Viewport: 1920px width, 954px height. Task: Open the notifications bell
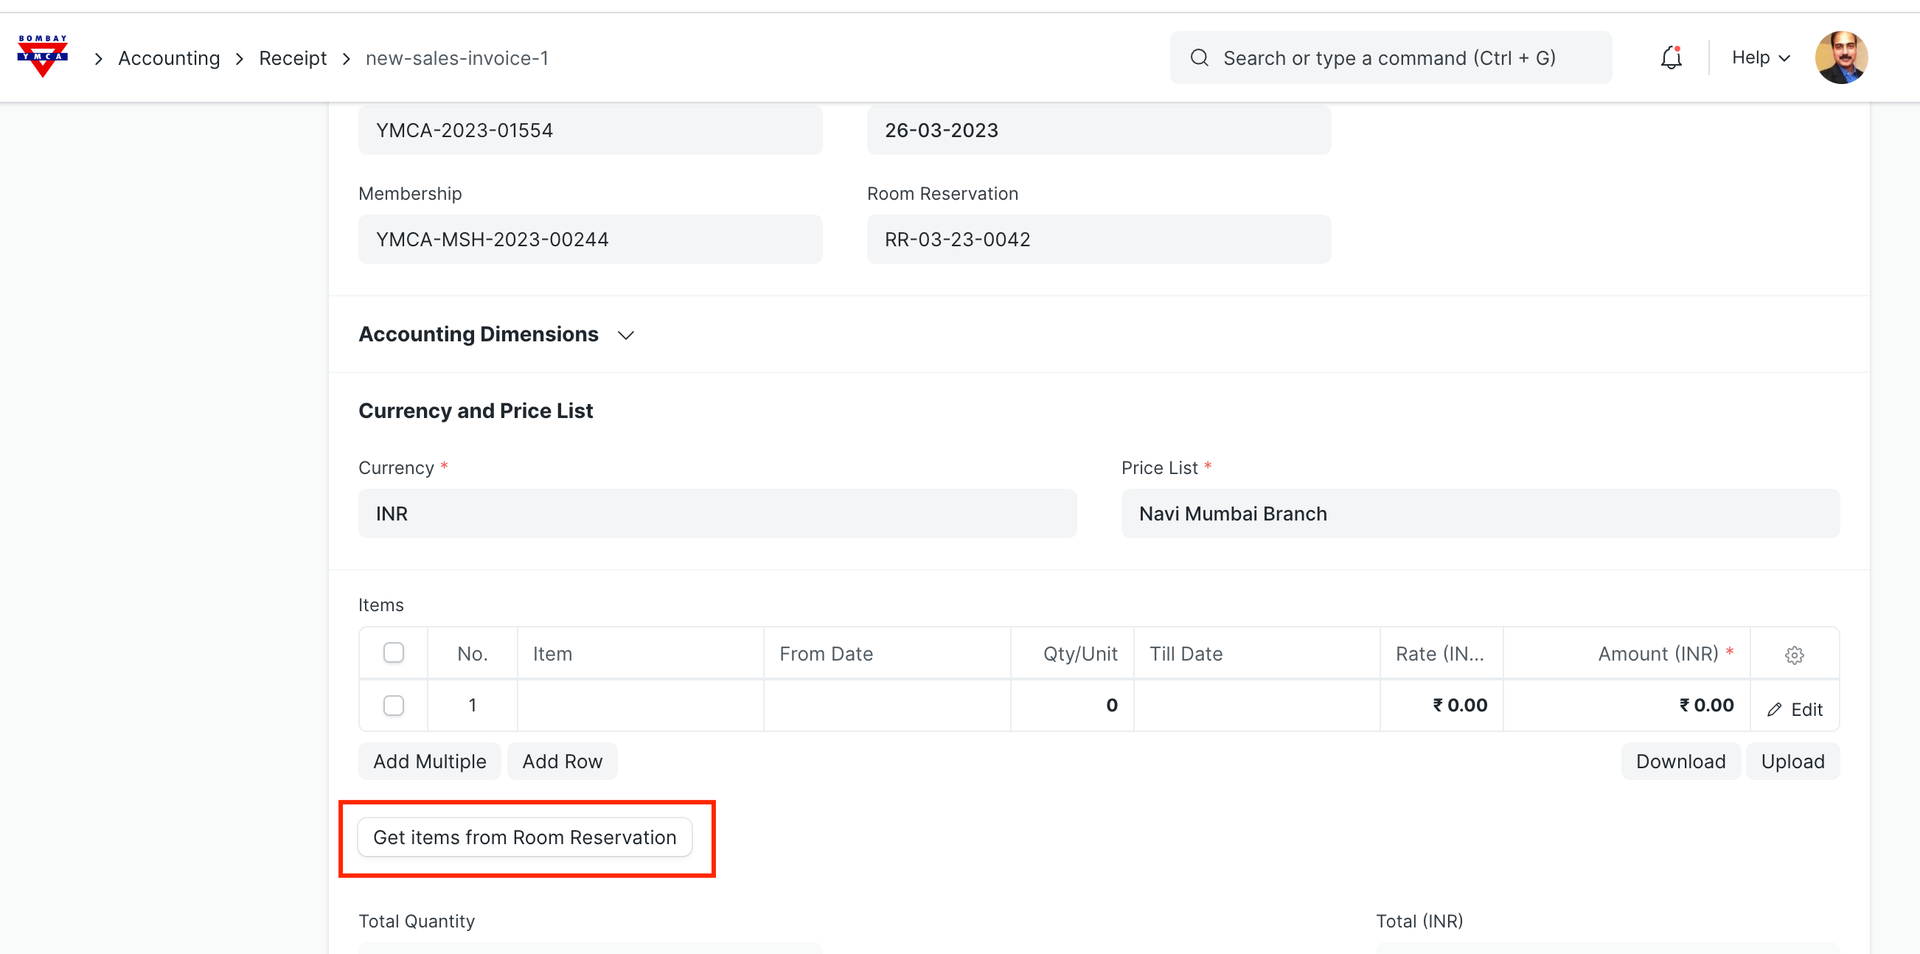(1671, 58)
